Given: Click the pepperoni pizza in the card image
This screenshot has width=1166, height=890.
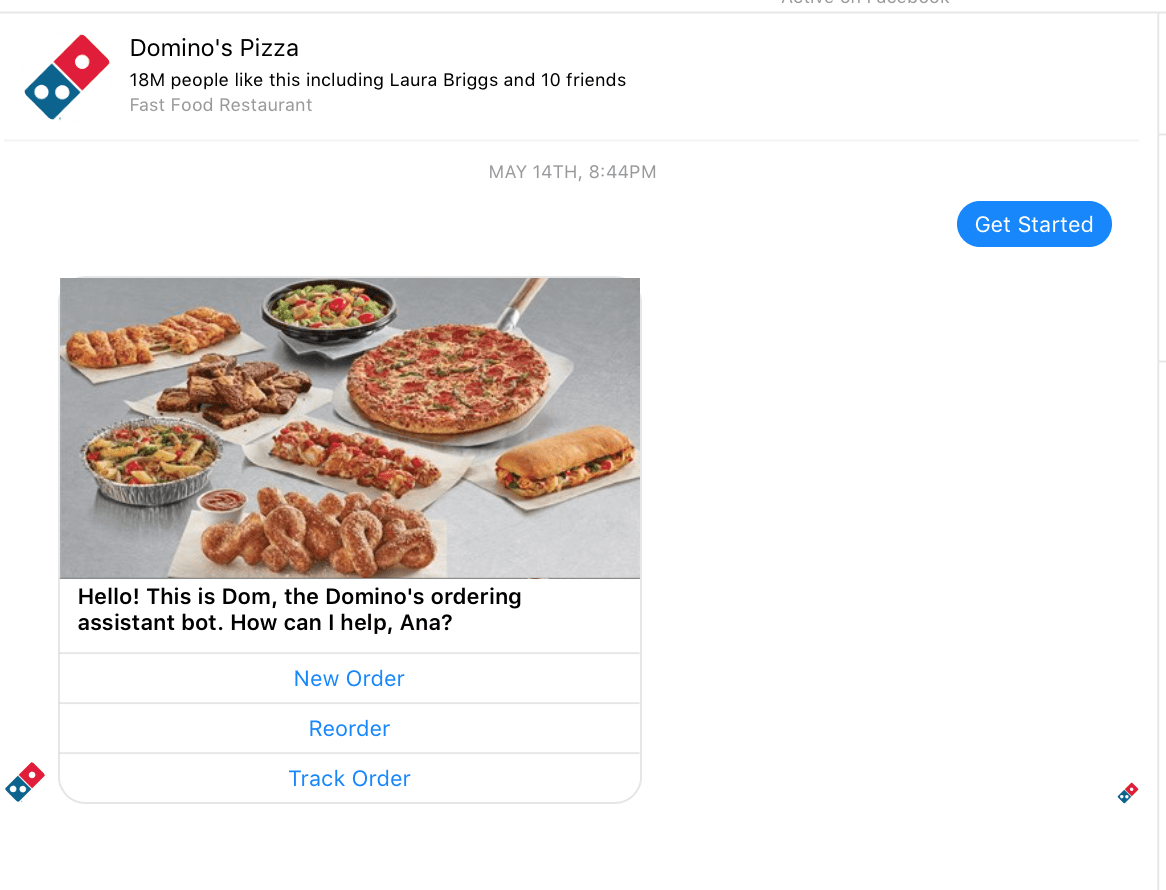Looking at the screenshot, I should 448,378.
